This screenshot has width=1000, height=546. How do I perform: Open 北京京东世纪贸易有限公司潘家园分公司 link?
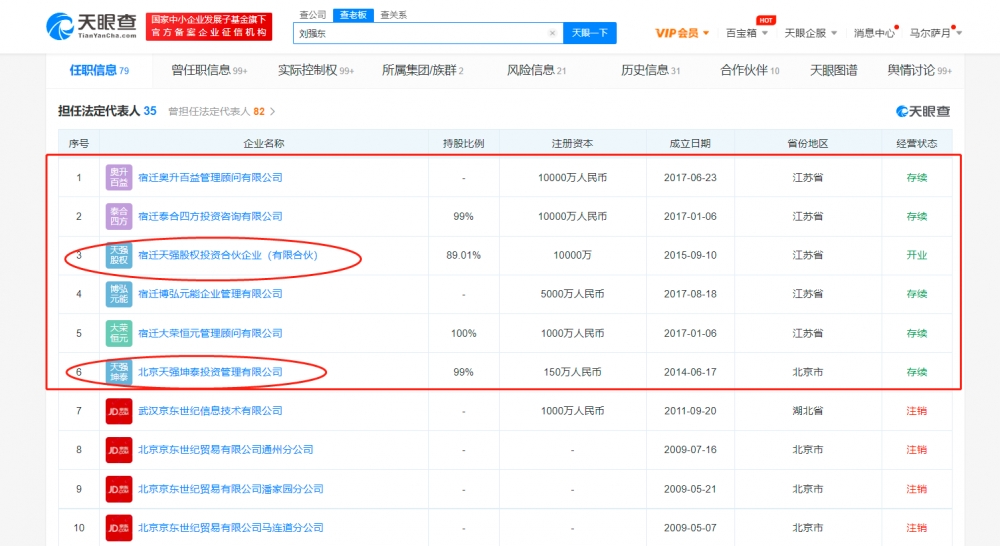[x=231, y=489]
